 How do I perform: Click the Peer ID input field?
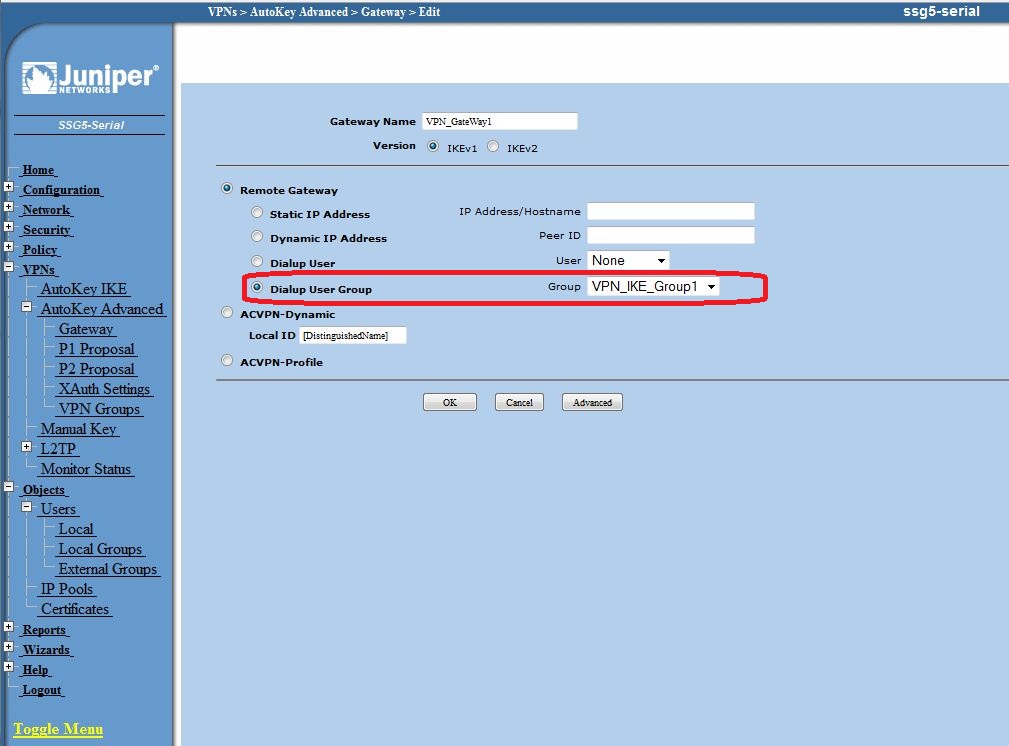[x=671, y=235]
